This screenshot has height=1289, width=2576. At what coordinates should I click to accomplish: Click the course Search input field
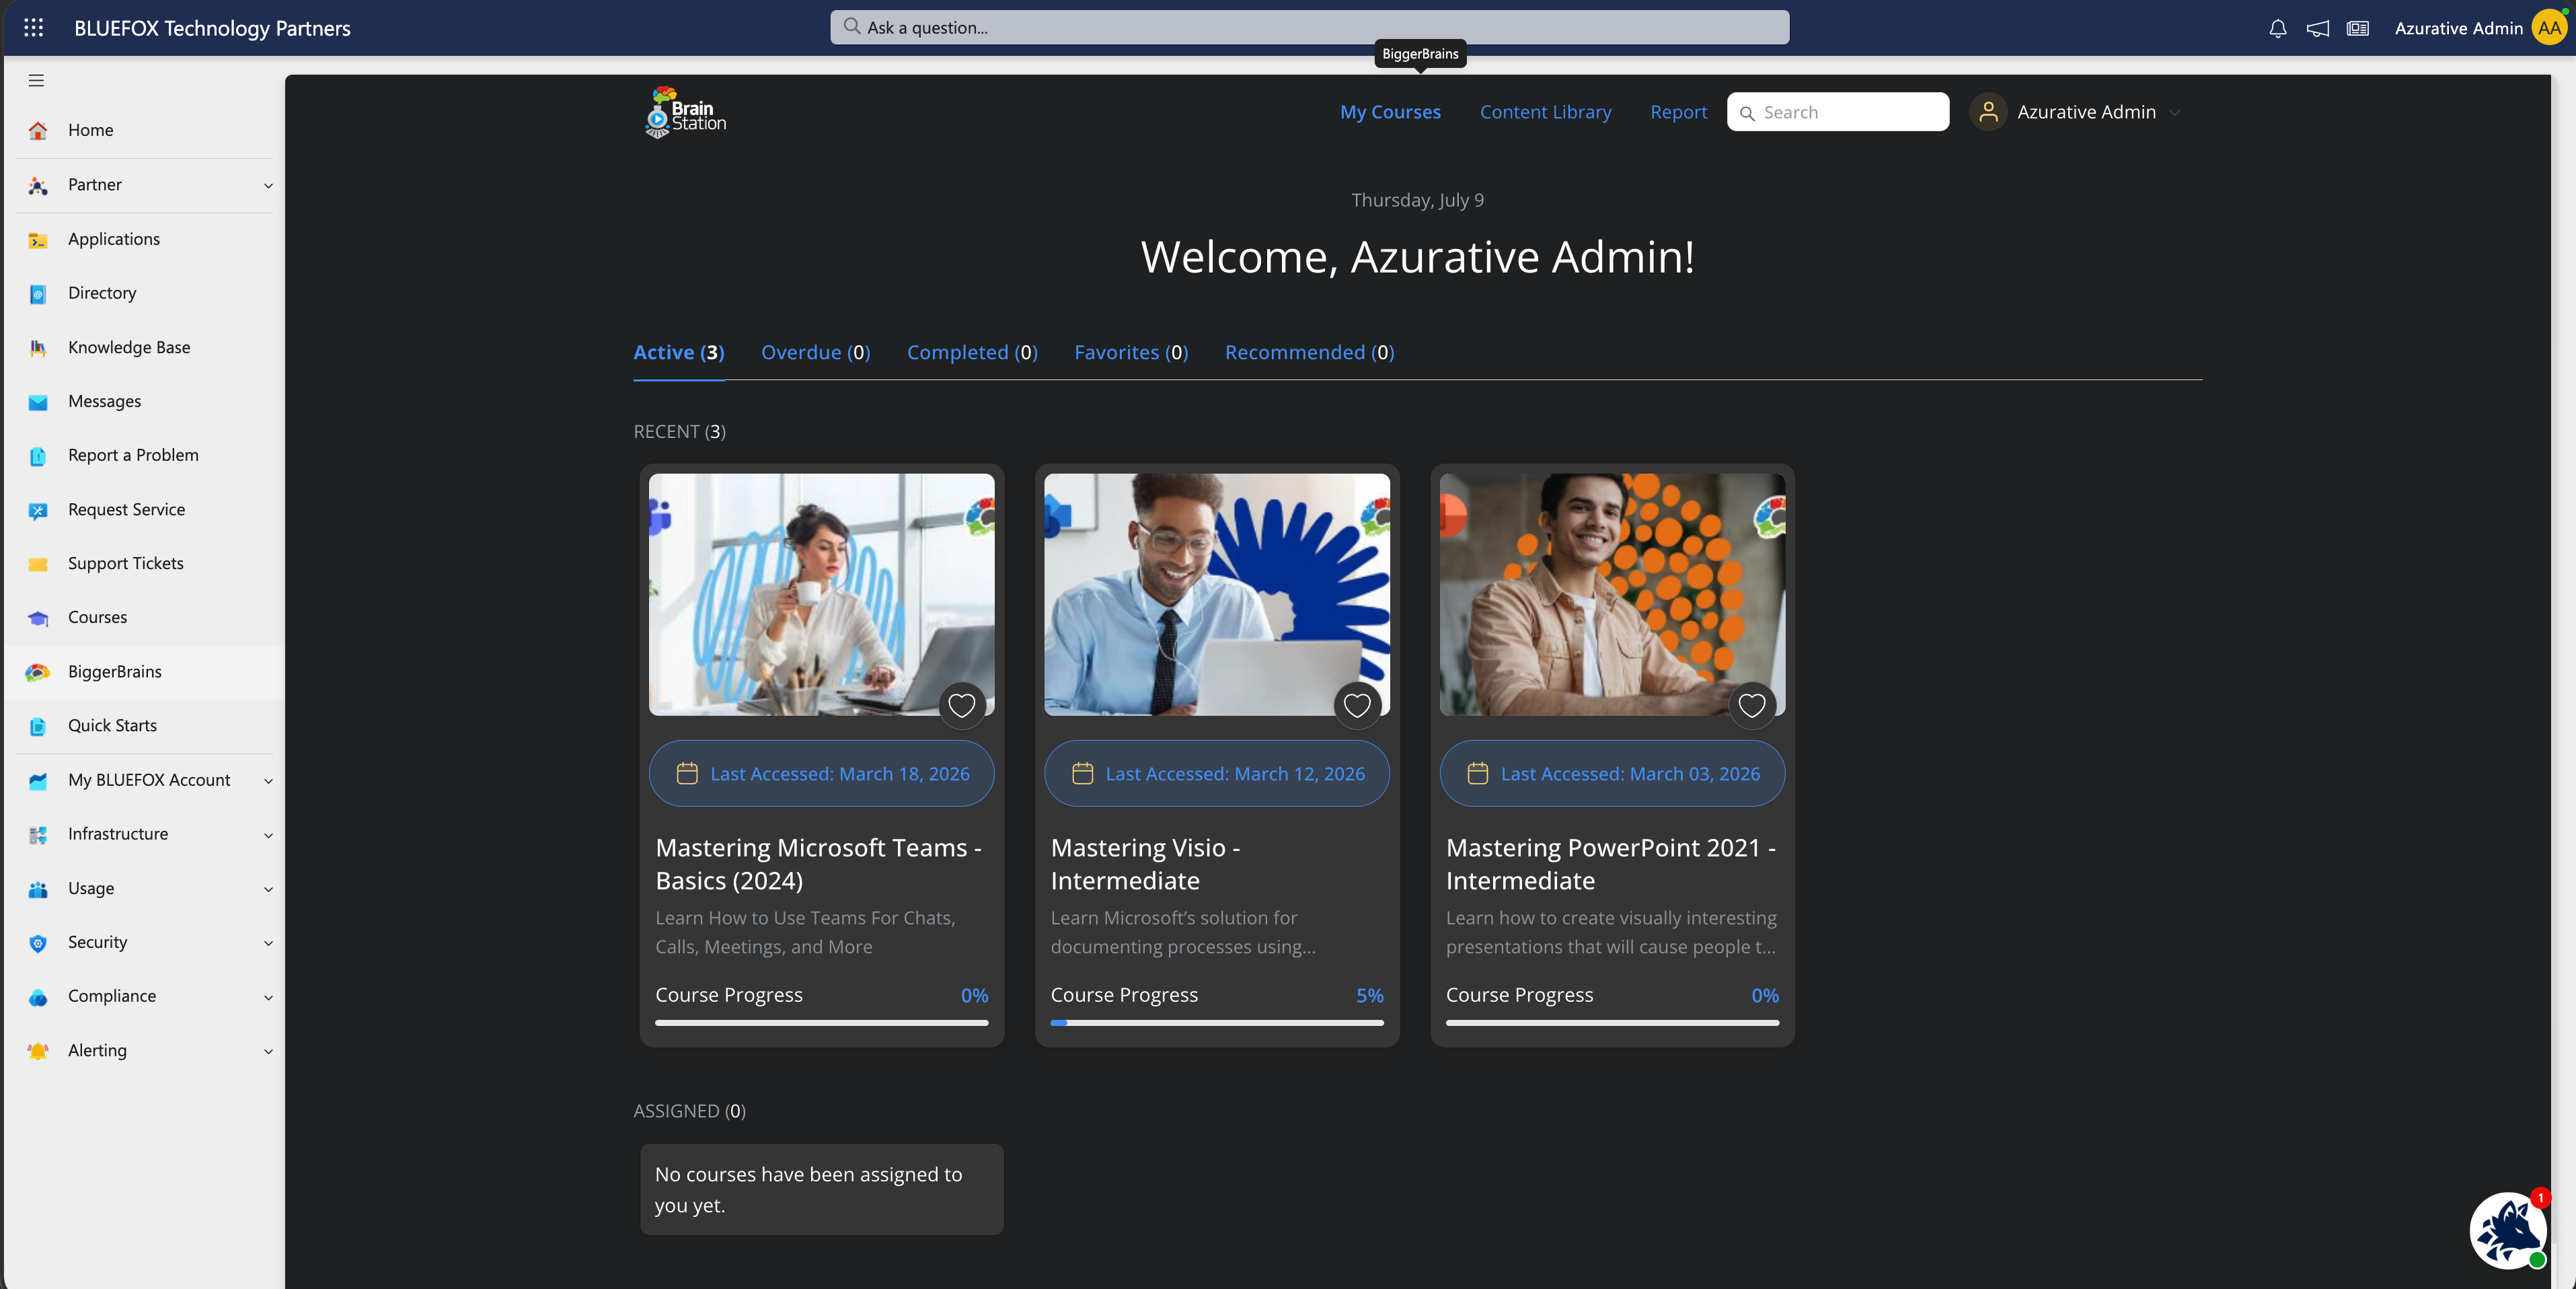tap(1837, 112)
